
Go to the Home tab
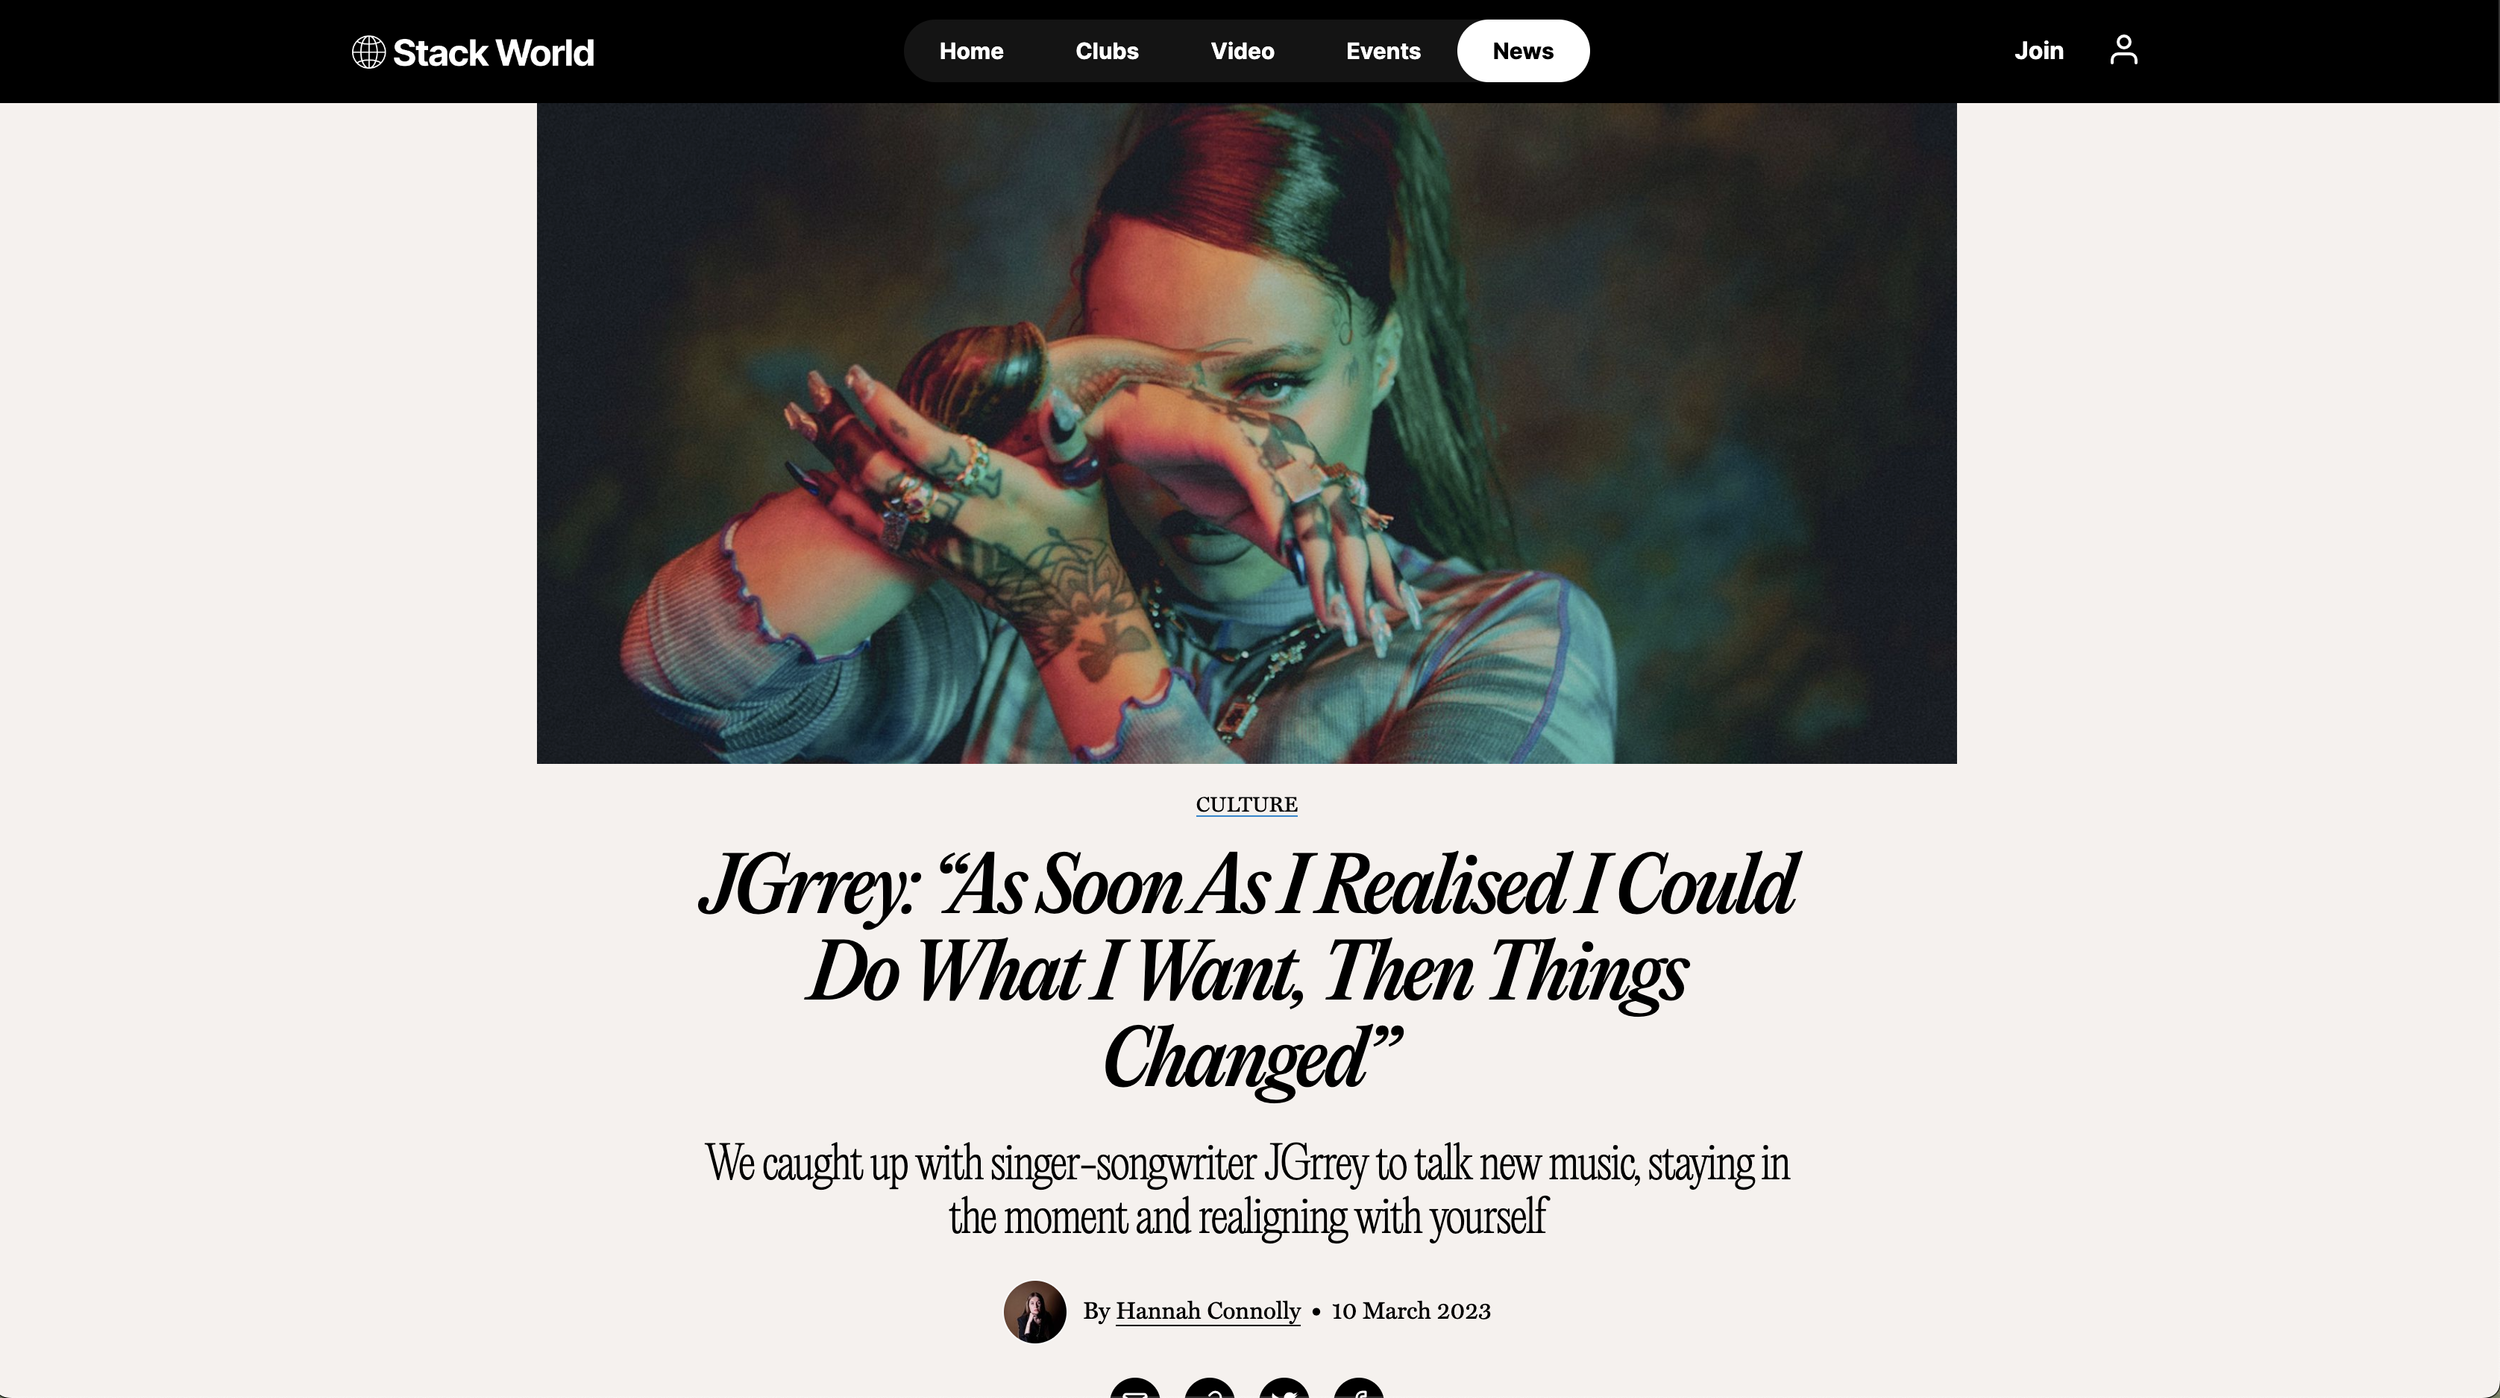pyautogui.click(x=971, y=51)
